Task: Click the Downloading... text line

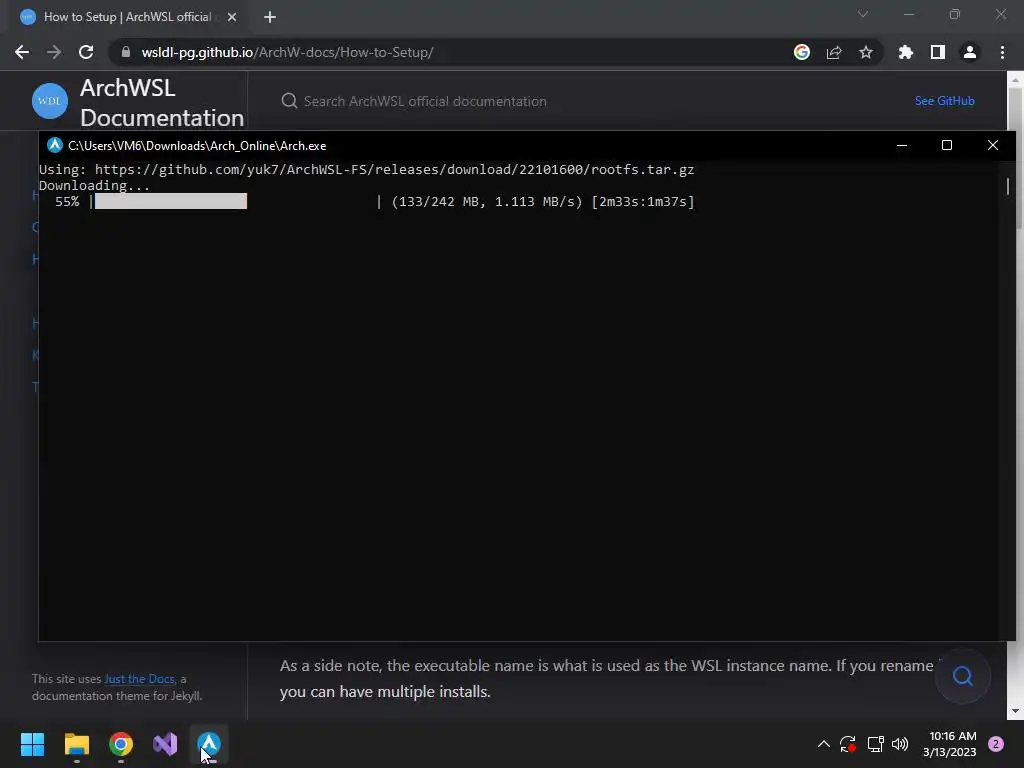Action: click(x=94, y=185)
